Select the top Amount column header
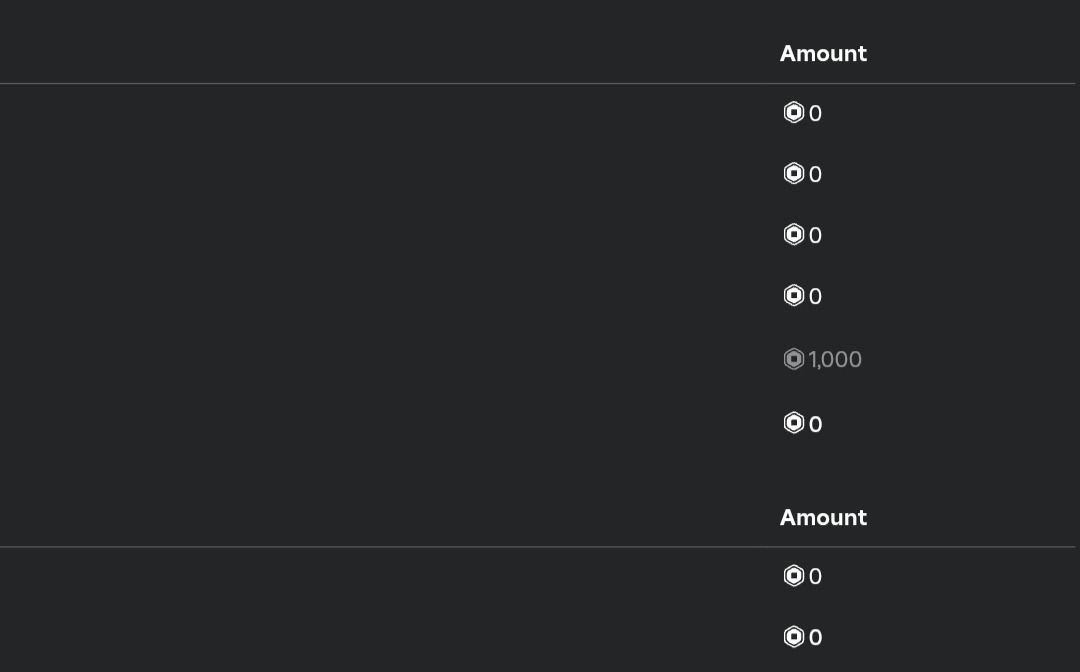 coord(823,54)
